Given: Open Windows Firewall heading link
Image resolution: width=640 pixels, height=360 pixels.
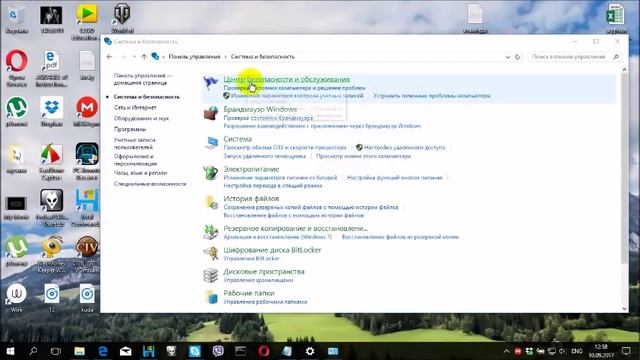Looking at the screenshot, I should [260, 109].
